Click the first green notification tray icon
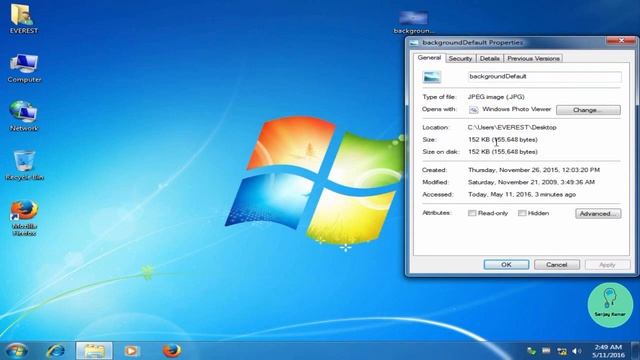This screenshot has width=640, height=360. coord(531,351)
